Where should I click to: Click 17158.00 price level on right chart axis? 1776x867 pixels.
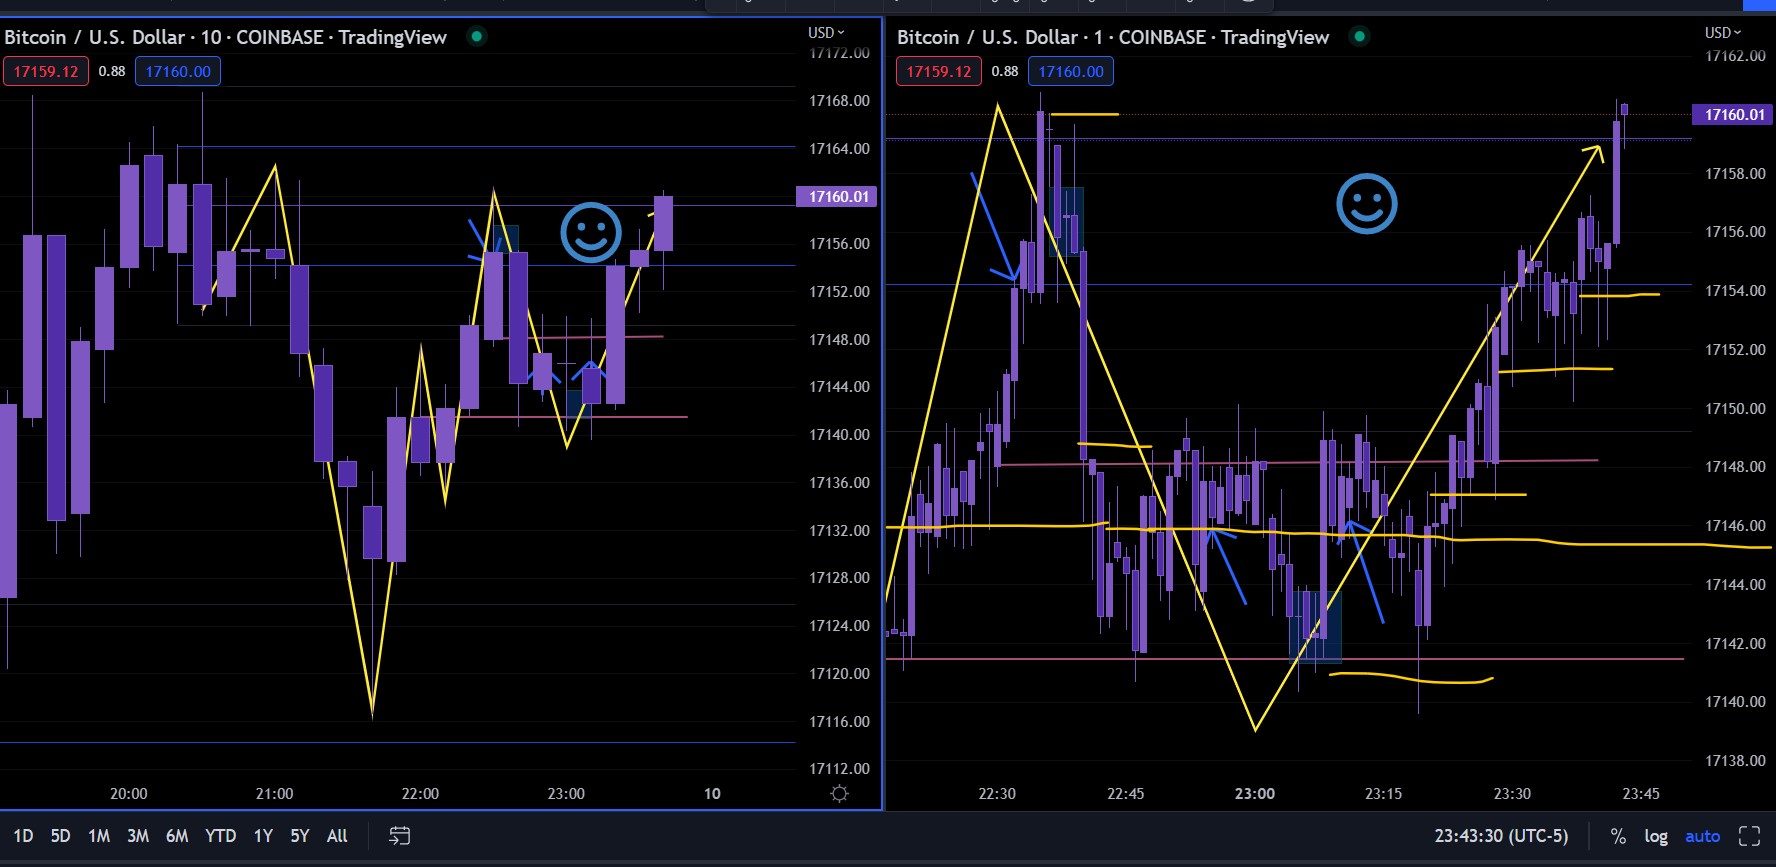tap(1735, 174)
